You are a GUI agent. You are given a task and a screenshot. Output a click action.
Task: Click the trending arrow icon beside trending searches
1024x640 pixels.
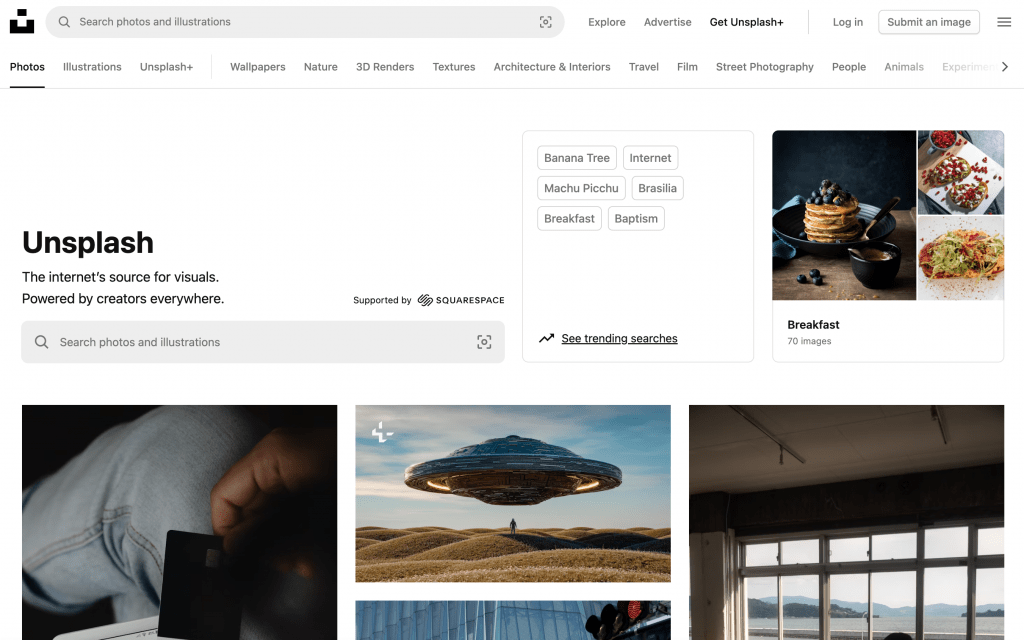coord(546,338)
